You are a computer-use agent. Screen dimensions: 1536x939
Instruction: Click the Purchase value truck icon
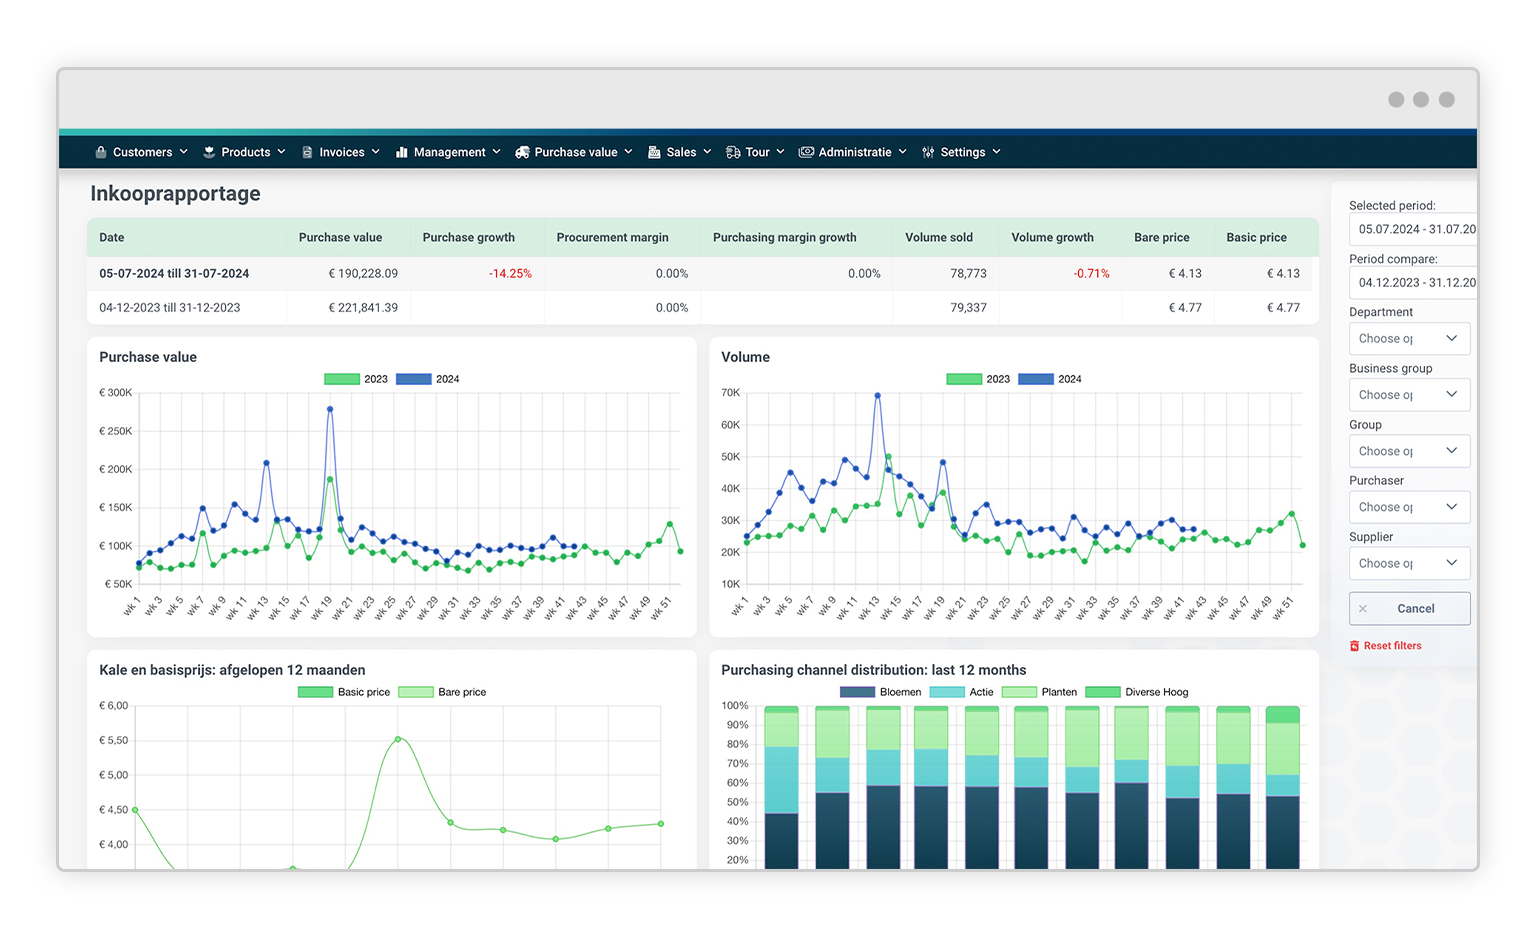[x=522, y=152]
